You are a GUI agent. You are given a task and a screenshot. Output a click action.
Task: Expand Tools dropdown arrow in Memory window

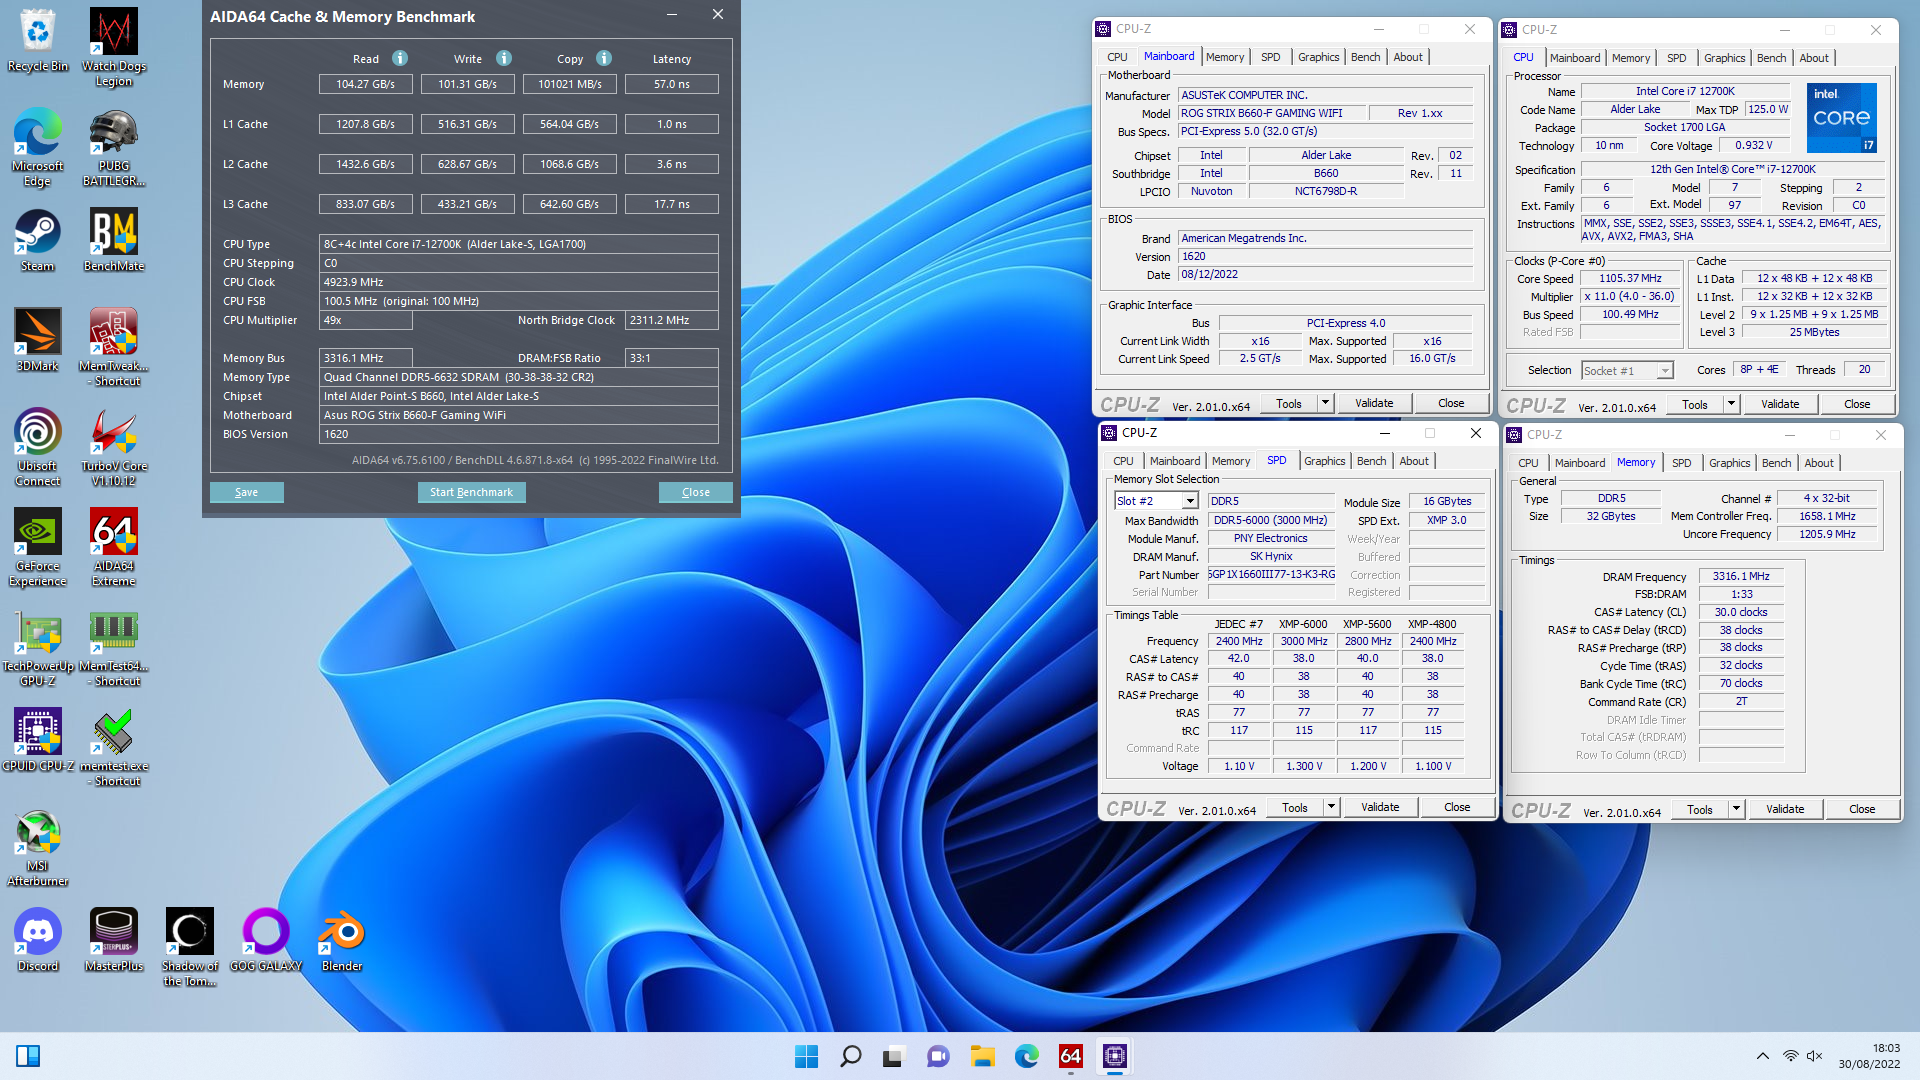coord(1736,809)
